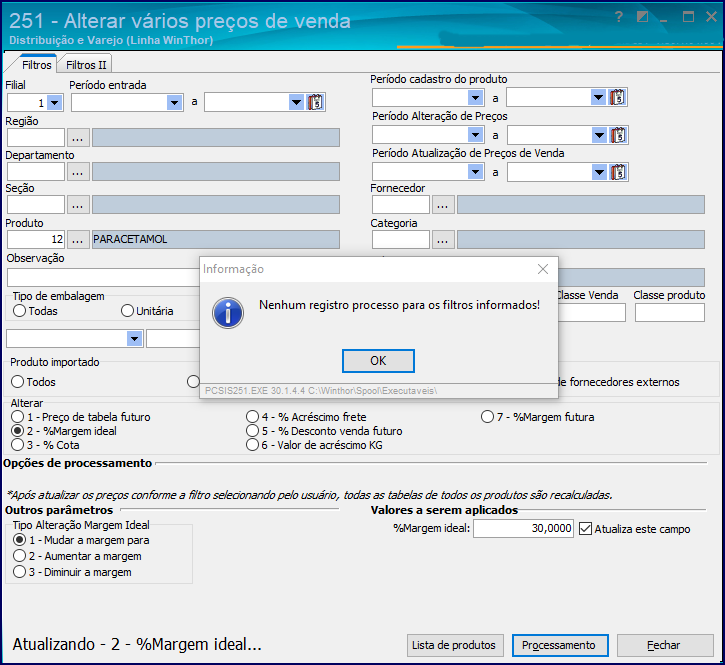
Task: Select Unitária packaging type radio
Action: 128,311
